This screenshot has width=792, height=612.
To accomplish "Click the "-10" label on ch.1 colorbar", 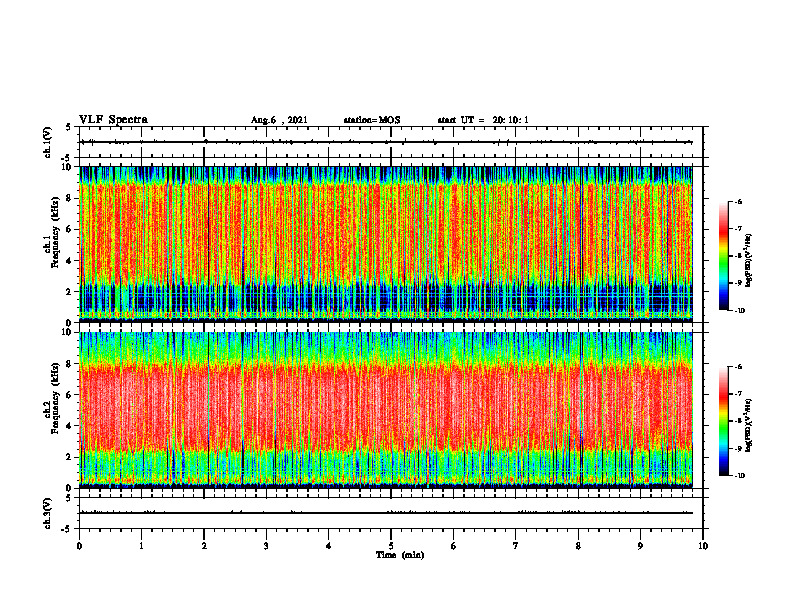I will (739, 311).
